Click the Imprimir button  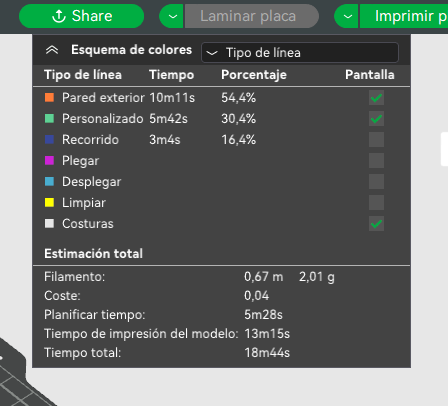click(404, 16)
